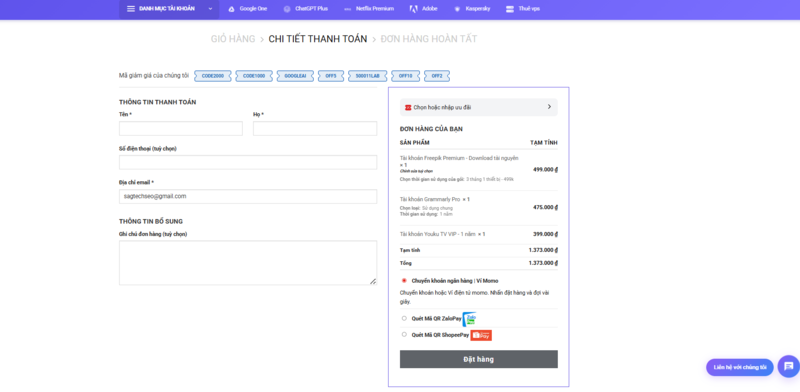
Task: Click the red coupon ticket icon
Action: tap(408, 108)
